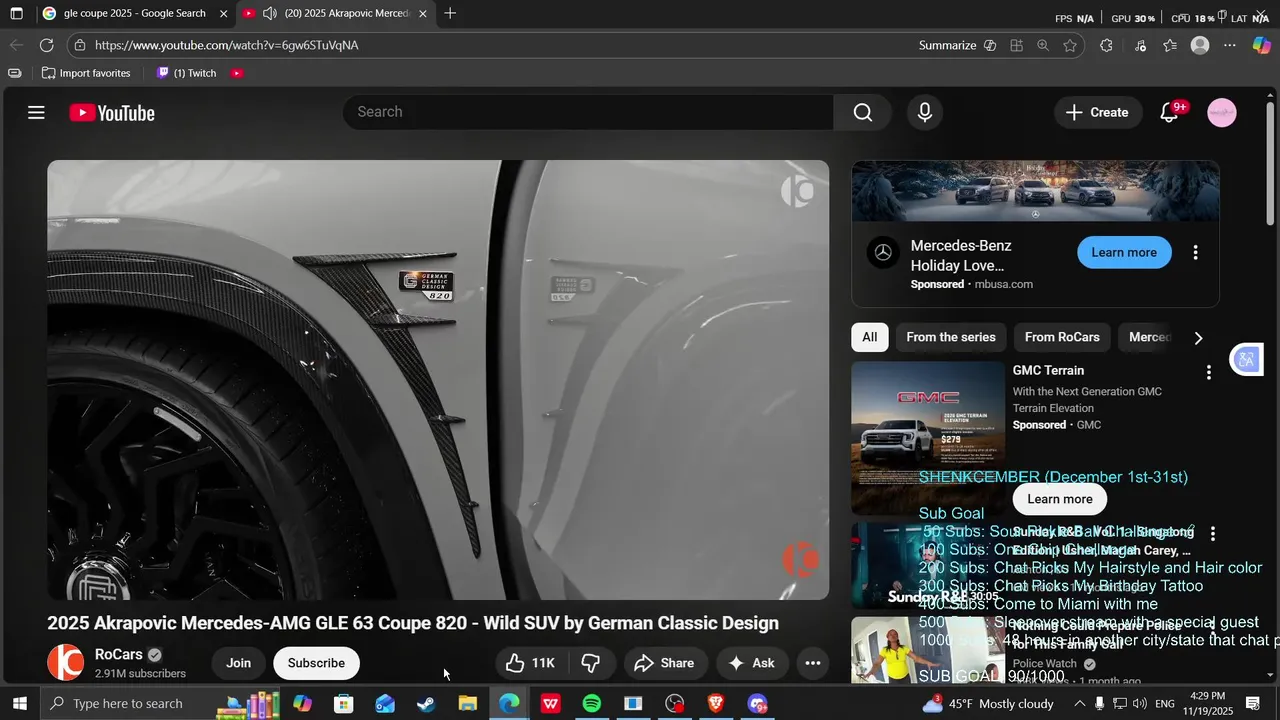Click Learn more on the GMC Terrain ad
This screenshot has height=720, width=1280.
pos(1060,499)
